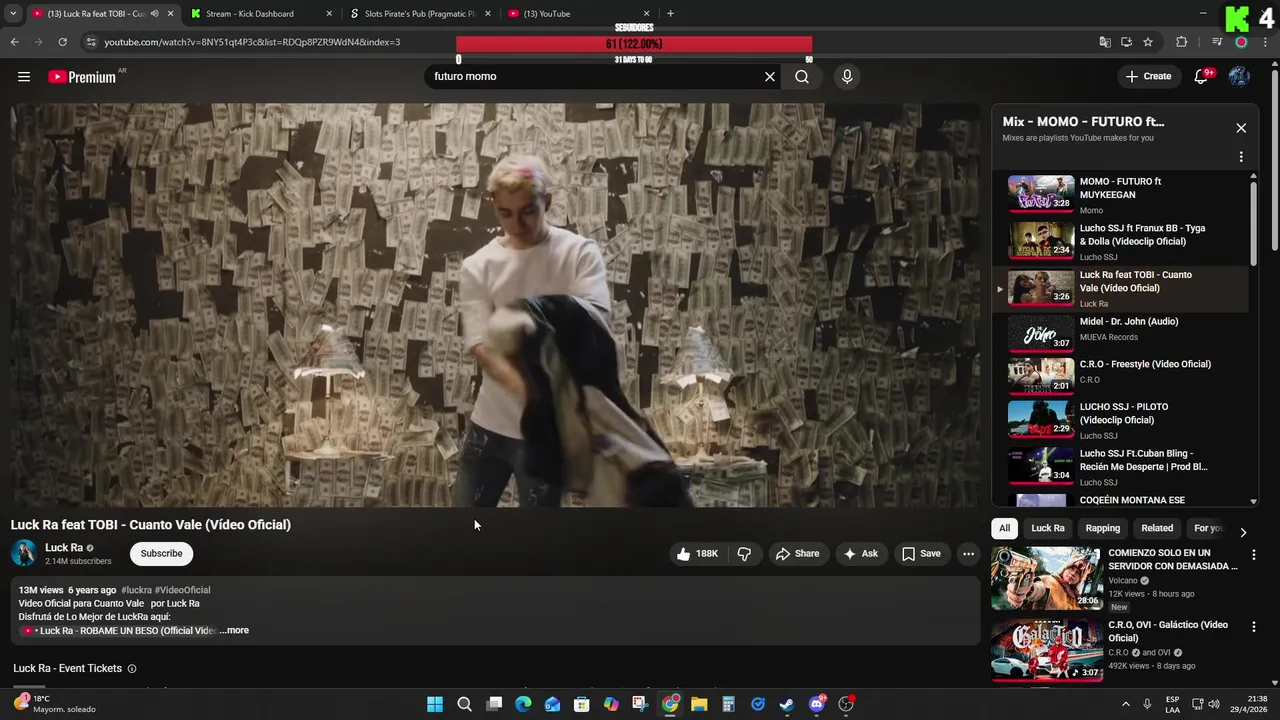Open Windows taskbar search
Screen dimensions: 1280x720
[464, 704]
